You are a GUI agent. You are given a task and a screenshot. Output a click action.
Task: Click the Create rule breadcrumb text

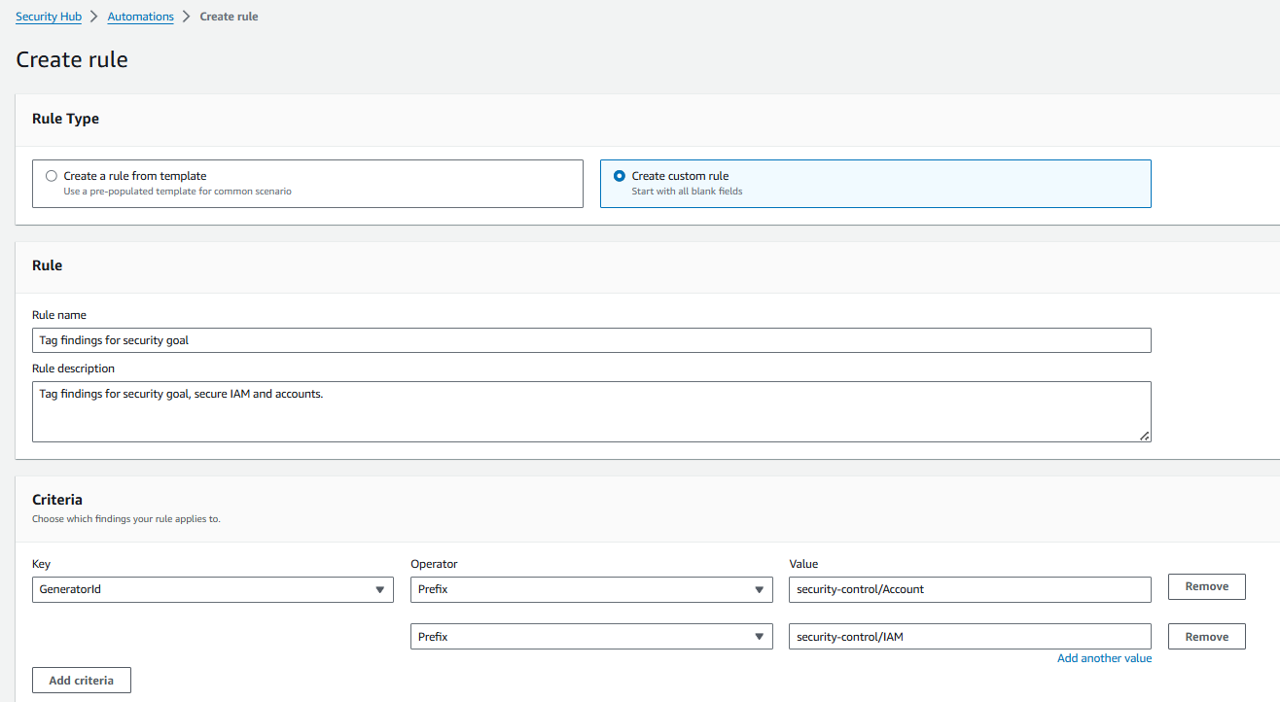(229, 17)
